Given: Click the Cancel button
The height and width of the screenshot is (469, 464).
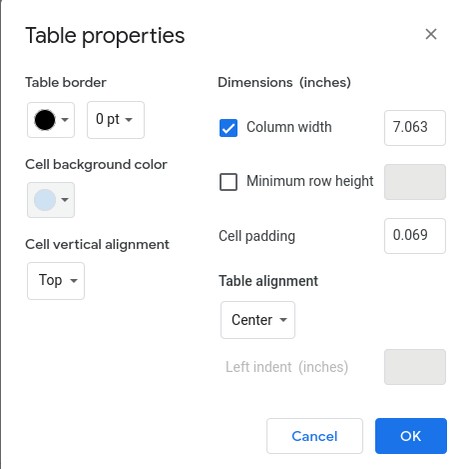Looking at the screenshot, I should pyautogui.click(x=314, y=436).
